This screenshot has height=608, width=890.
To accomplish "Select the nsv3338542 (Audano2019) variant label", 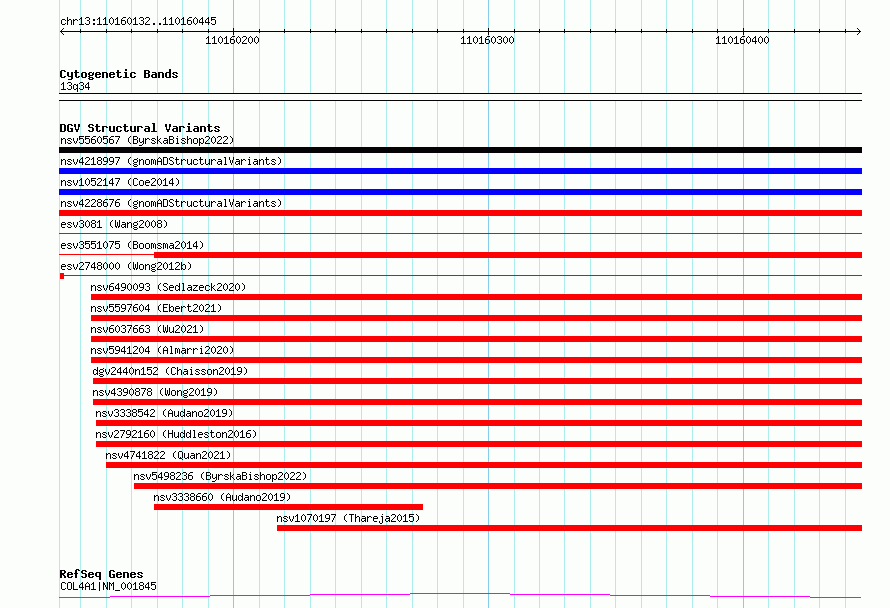I will click(x=164, y=413).
